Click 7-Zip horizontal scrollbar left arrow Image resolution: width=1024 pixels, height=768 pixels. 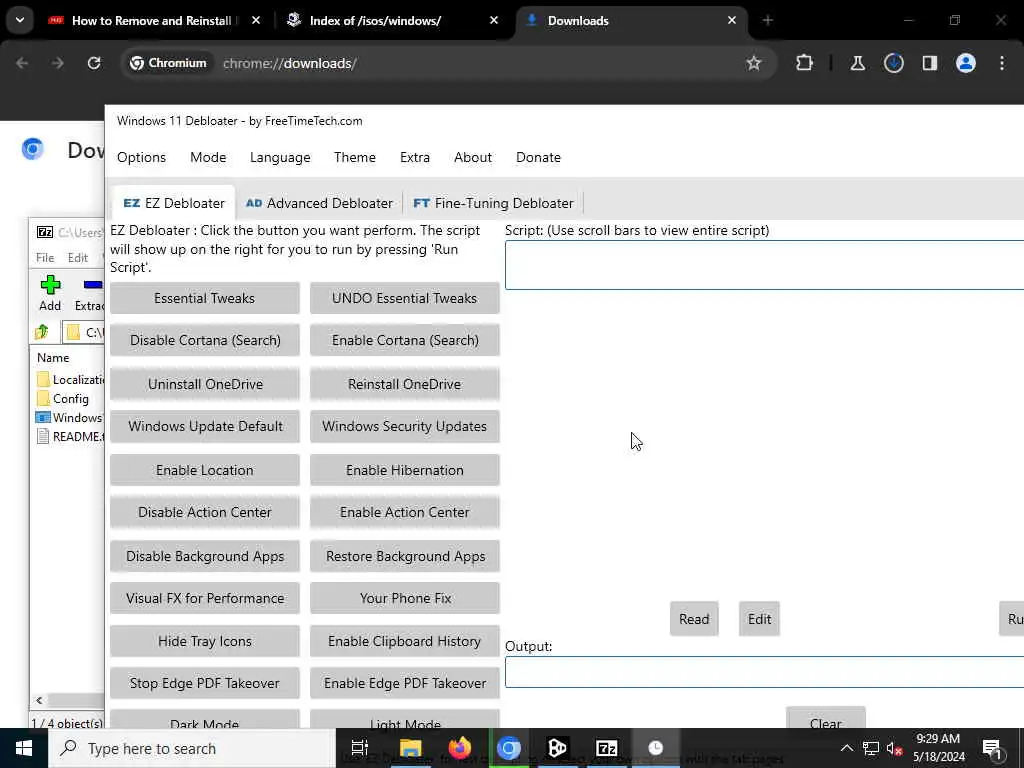39,700
